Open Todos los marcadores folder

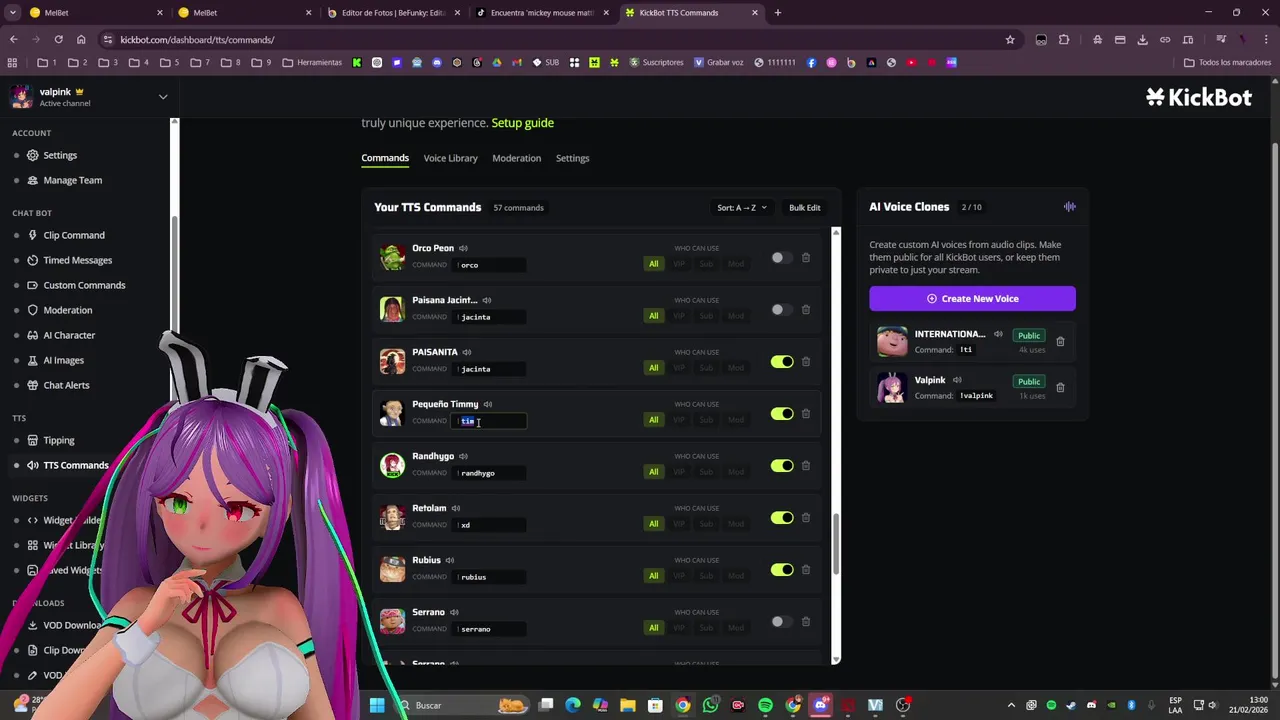[x=1227, y=62]
